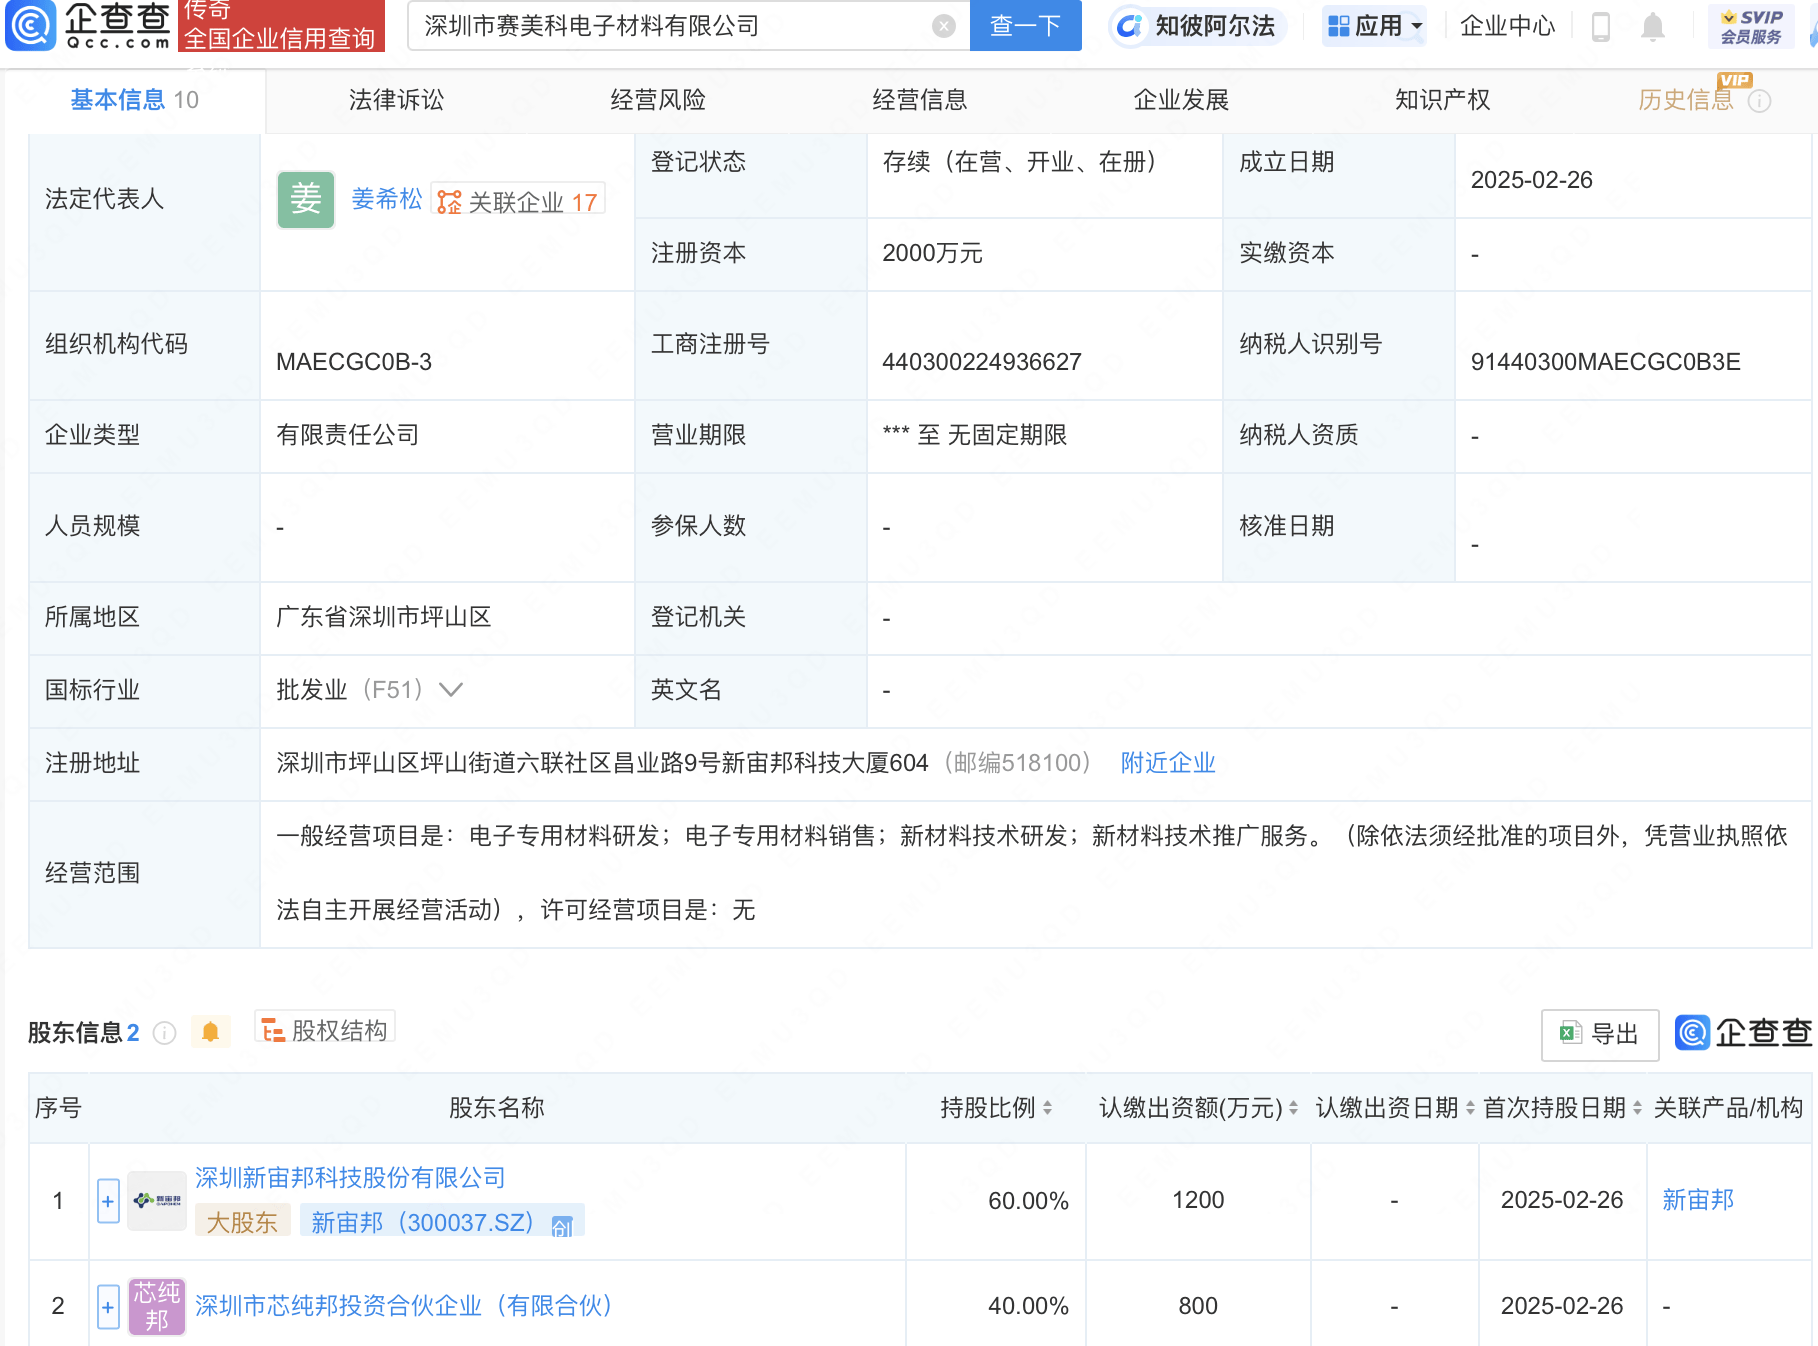The image size is (1818, 1346).
Task: Click the 40.00% holding ratio cell
Action: tap(1028, 1306)
